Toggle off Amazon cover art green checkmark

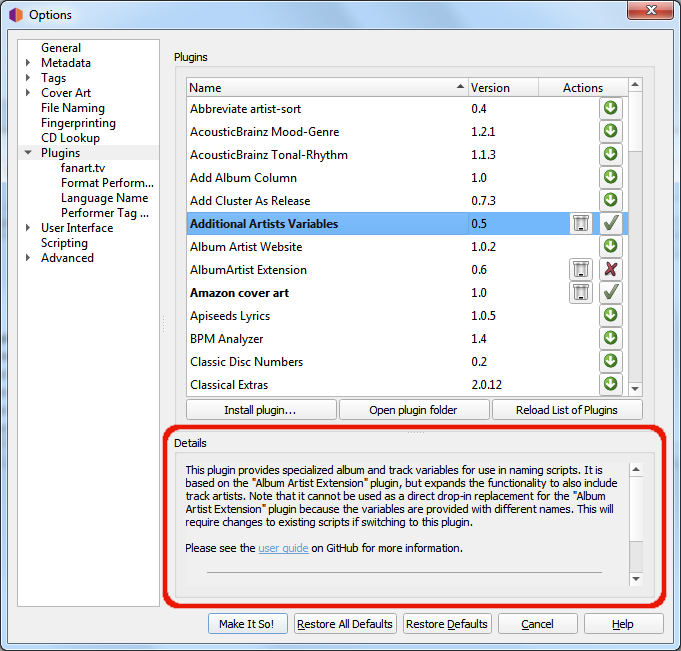click(610, 292)
